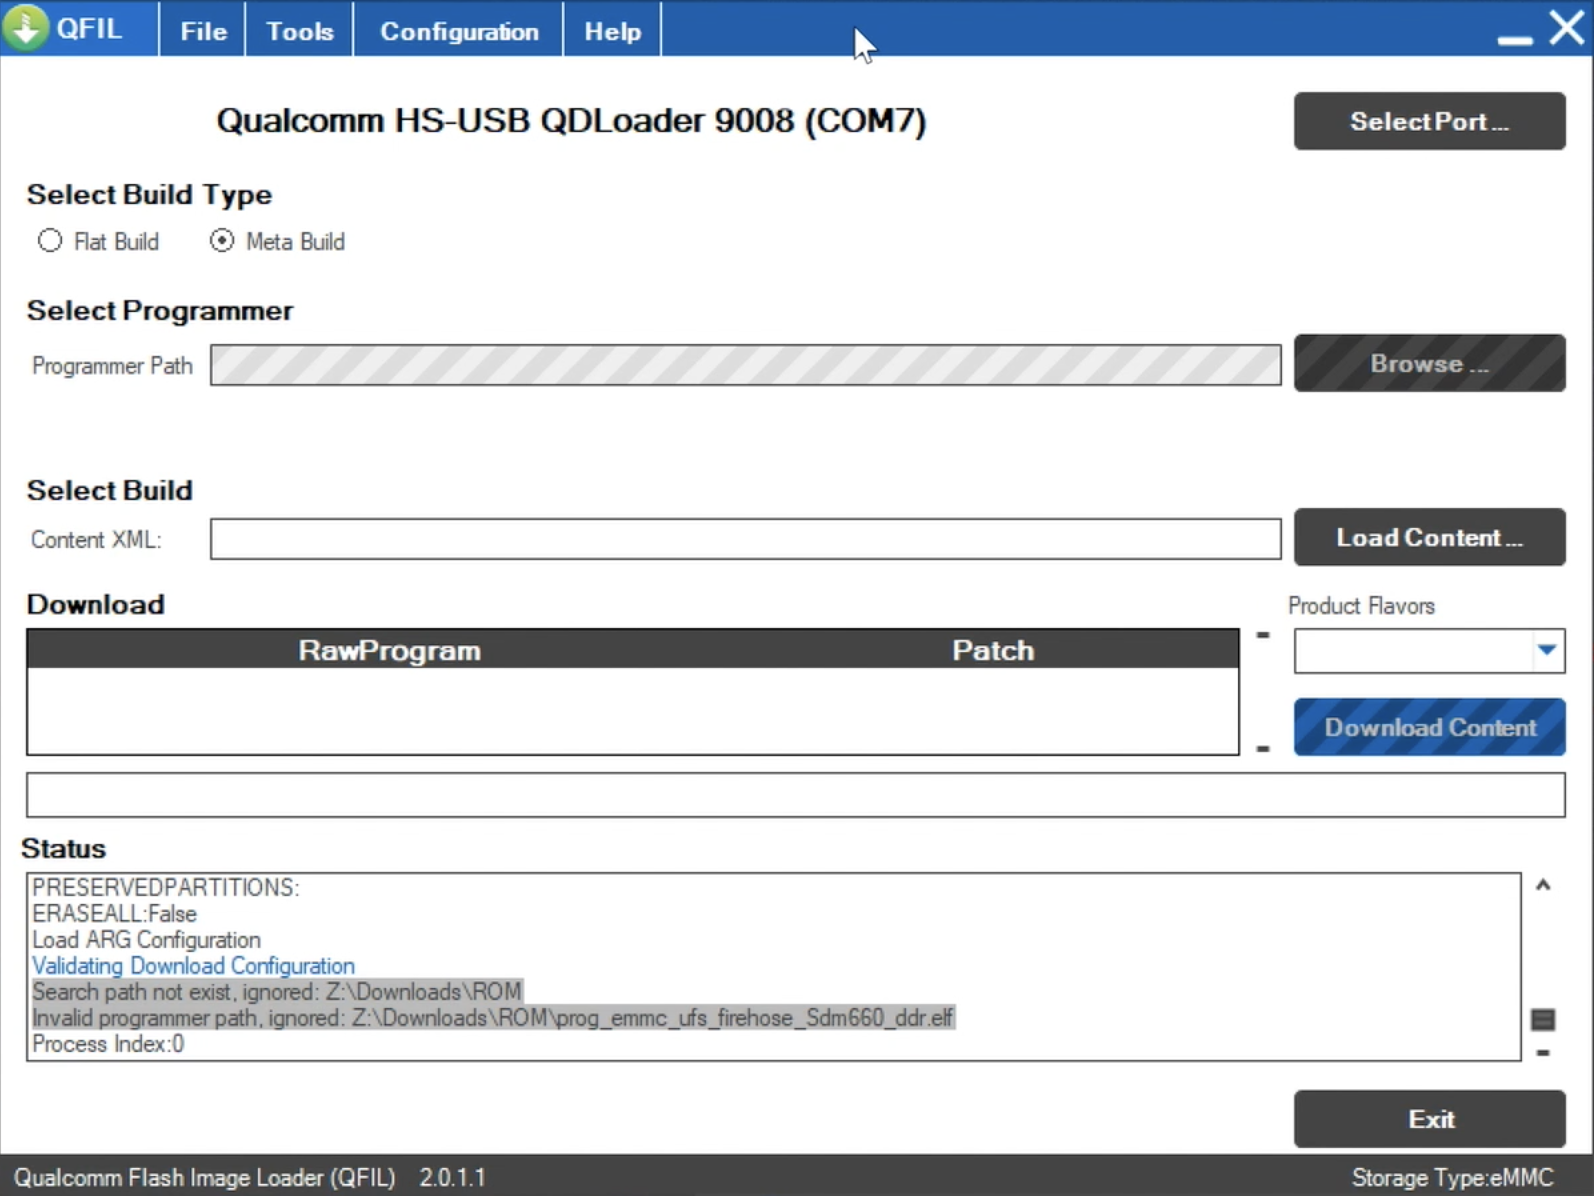Click 'Process Index:0' status line
The height and width of the screenshot is (1196, 1594).
(108, 1044)
